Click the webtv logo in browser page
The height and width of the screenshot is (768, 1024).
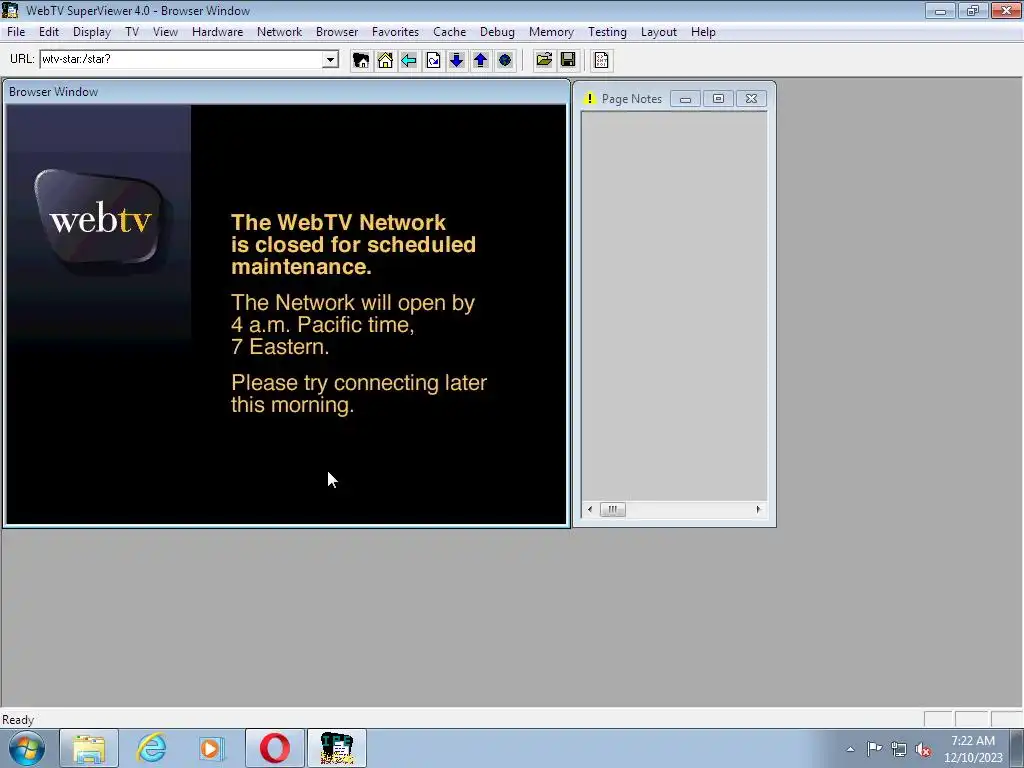pyautogui.click(x=100, y=219)
